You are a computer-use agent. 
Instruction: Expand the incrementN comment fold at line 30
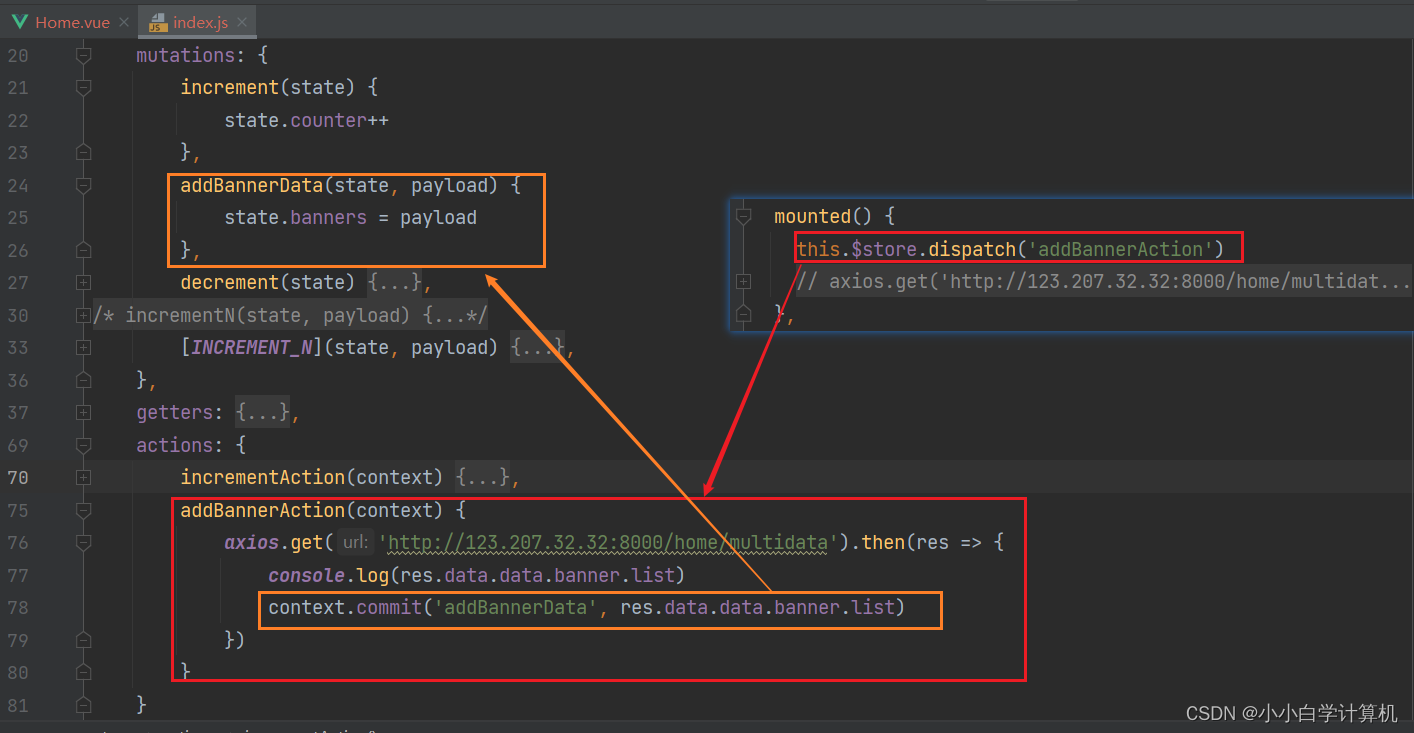(x=83, y=316)
